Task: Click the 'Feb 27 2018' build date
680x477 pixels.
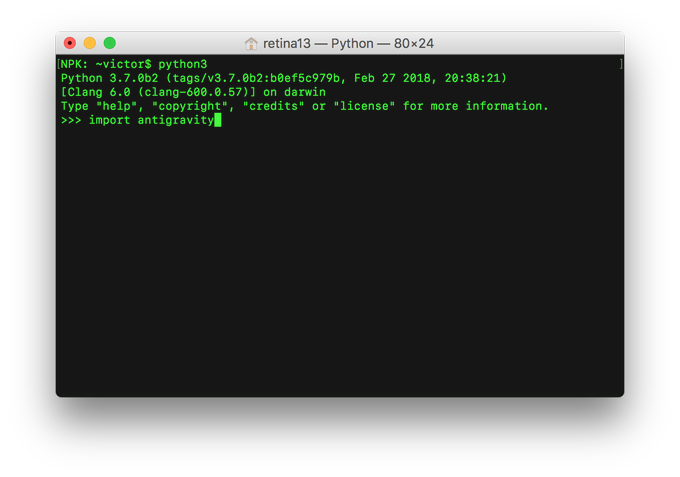Action: pos(400,78)
